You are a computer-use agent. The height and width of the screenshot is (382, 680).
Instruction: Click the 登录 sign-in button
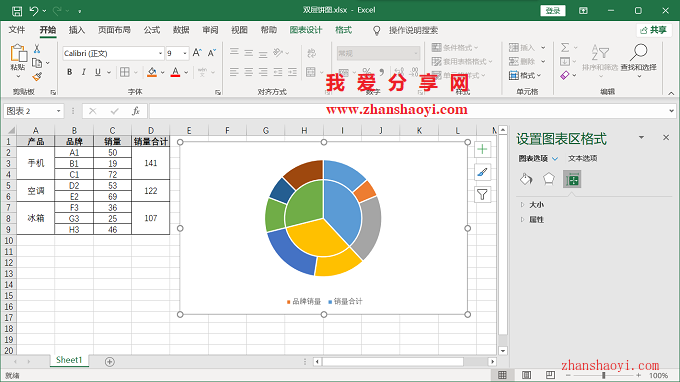coord(552,11)
